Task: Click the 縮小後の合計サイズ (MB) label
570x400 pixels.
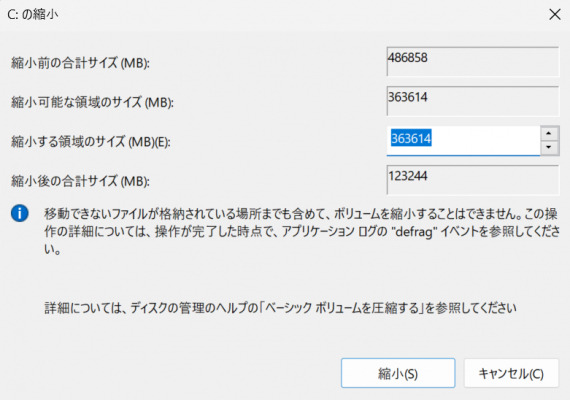Action: (x=80, y=181)
